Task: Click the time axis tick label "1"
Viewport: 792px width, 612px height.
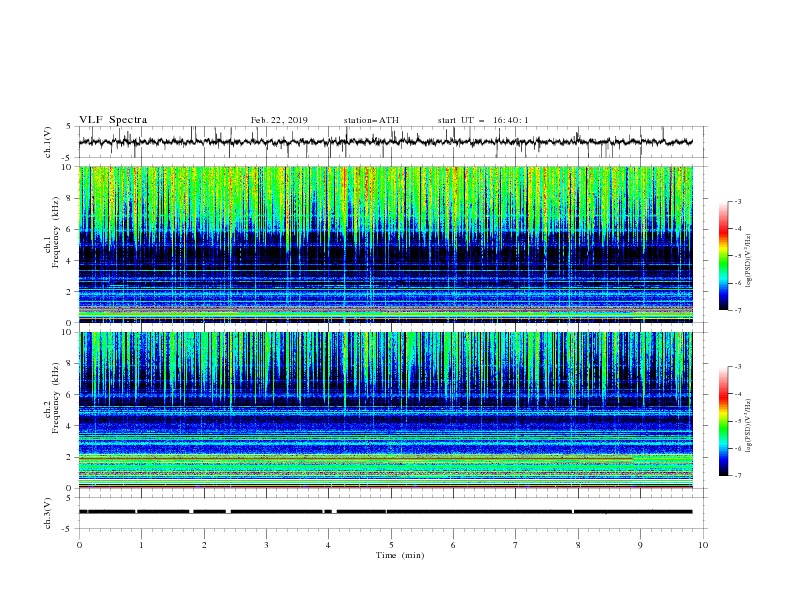Action: (x=141, y=545)
